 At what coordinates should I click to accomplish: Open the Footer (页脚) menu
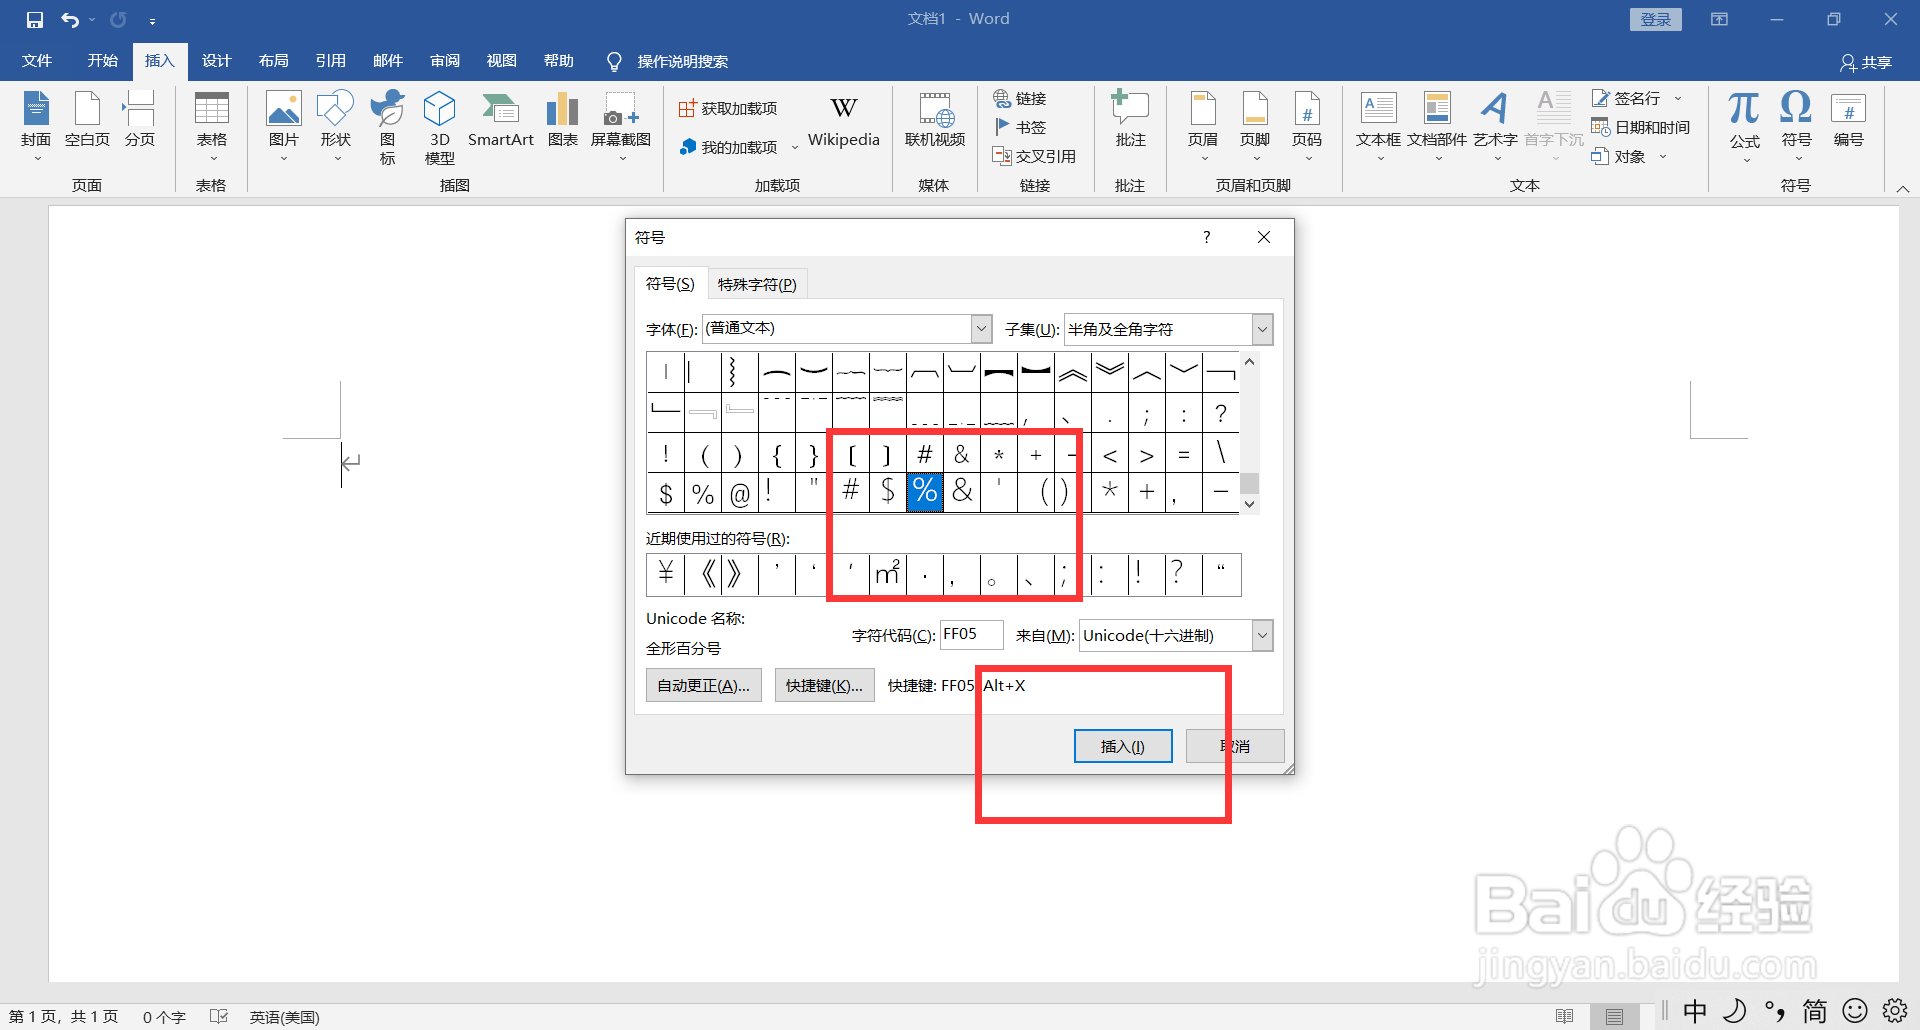point(1255,127)
